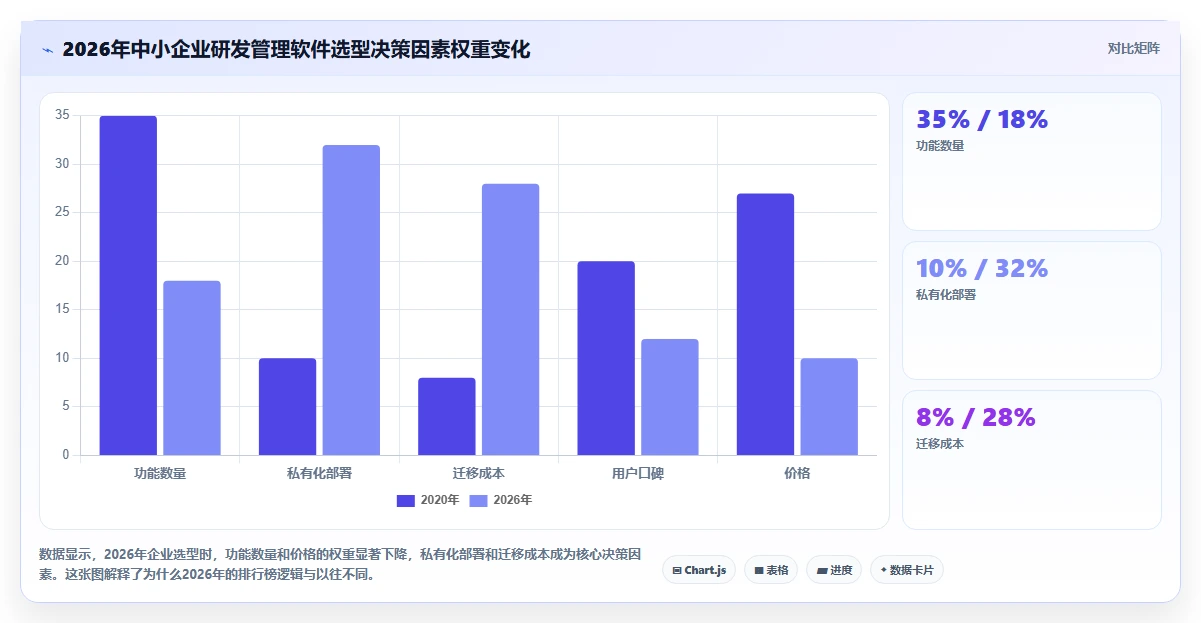Click the 2026年 bar for 迁移成本
The width and height of the screenshot is (1201, 623).
(510, 319)
